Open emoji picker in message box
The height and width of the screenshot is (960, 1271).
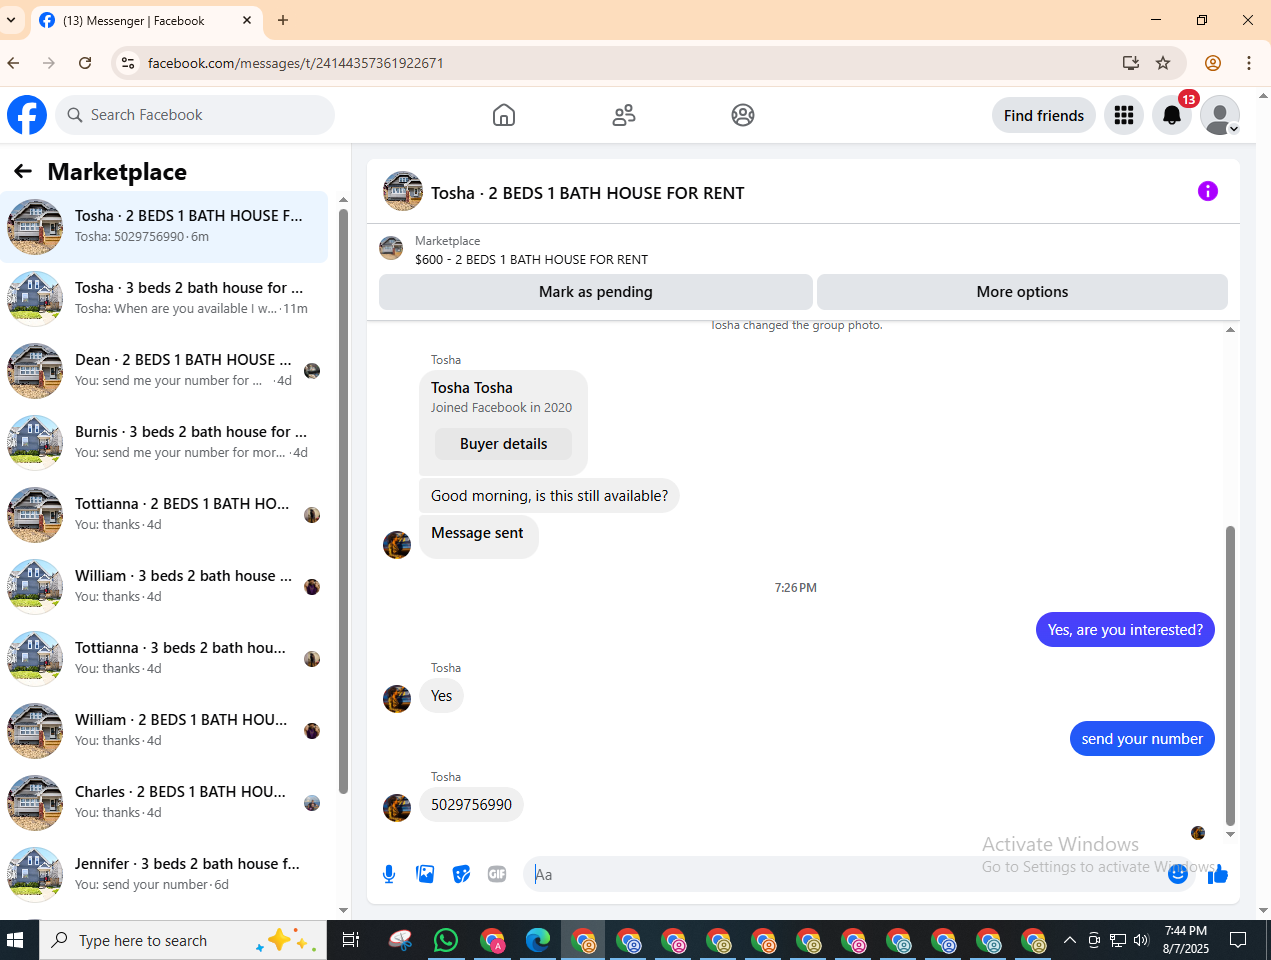[1178, 874]
